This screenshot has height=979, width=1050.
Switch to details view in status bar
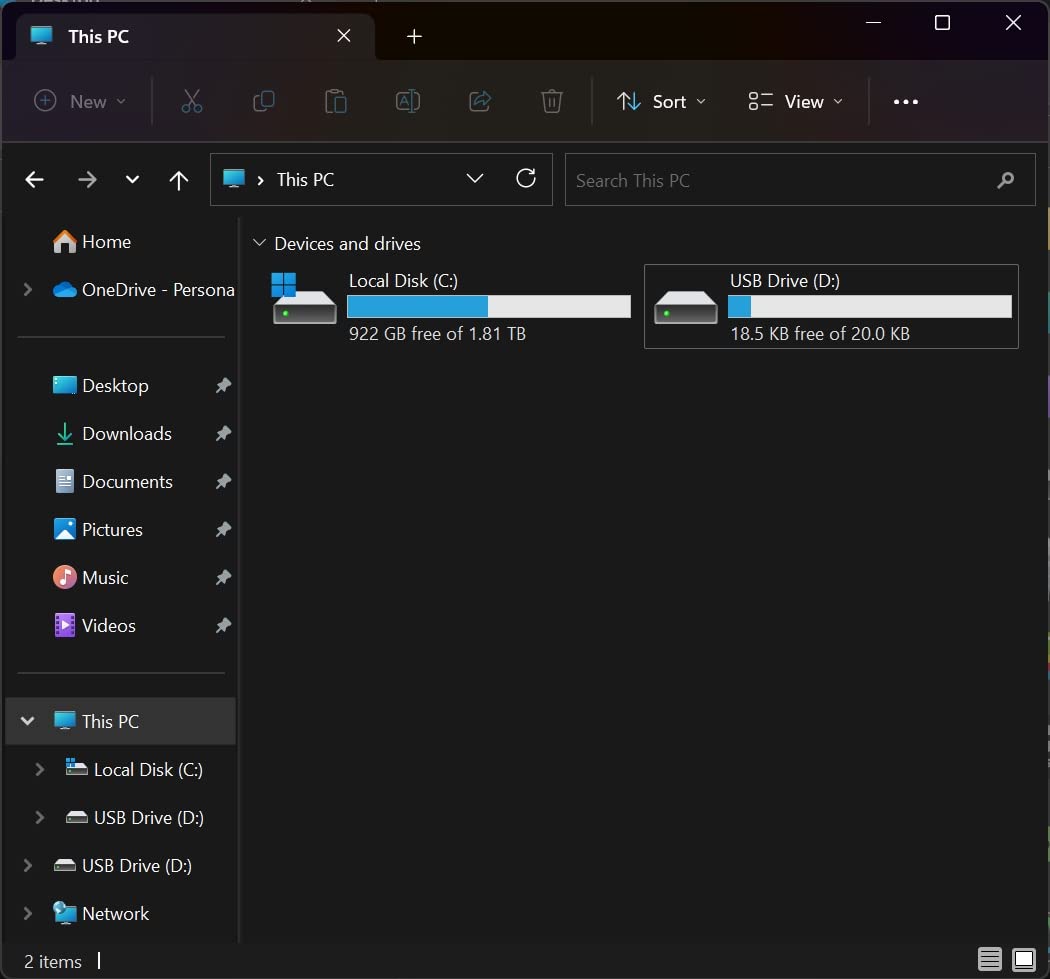(989, 960)
